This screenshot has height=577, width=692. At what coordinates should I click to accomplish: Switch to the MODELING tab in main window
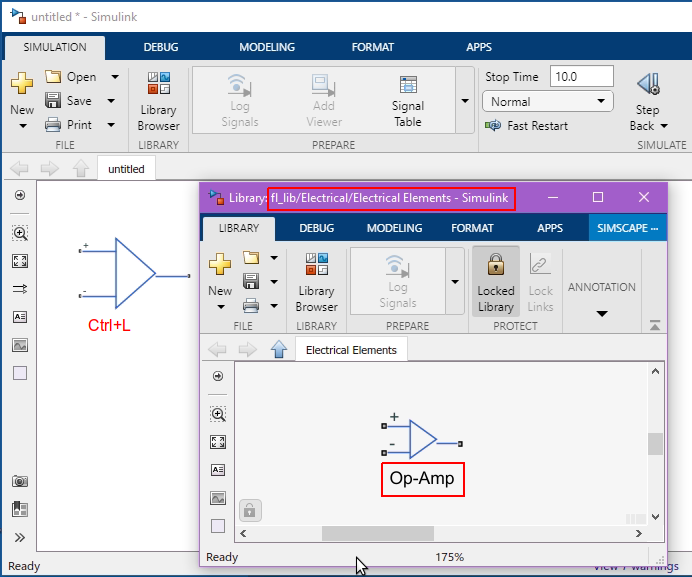[x=267, y=47]
